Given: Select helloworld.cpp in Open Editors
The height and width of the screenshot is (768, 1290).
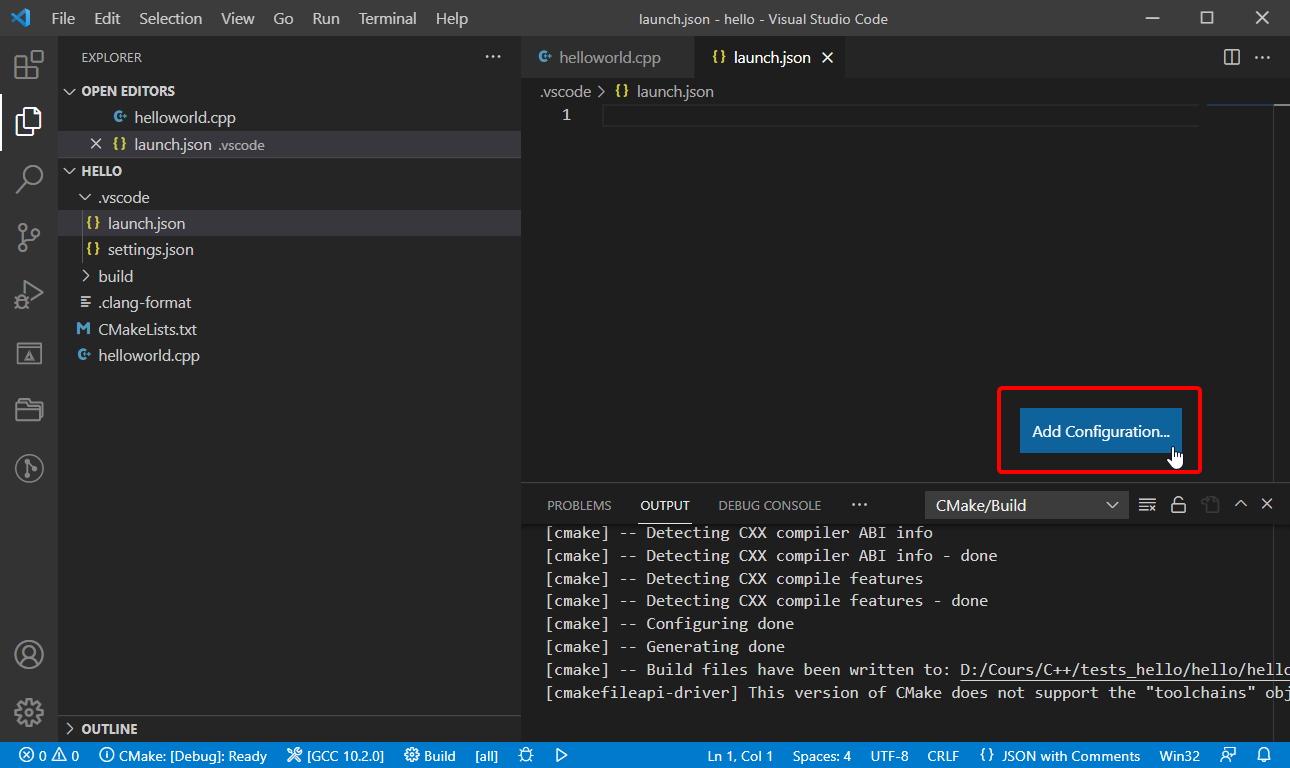Looking at the screenshot, I should pyautogui.click(x=290, y=118).
